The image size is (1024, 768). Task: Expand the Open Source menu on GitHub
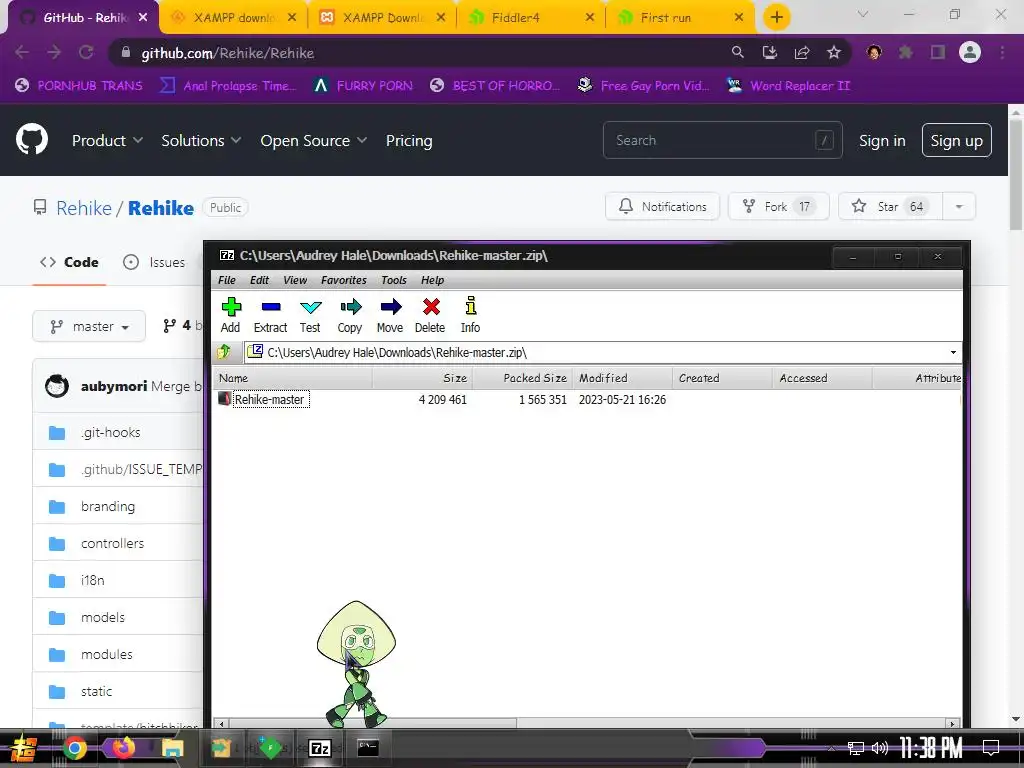tap(313, 140)
